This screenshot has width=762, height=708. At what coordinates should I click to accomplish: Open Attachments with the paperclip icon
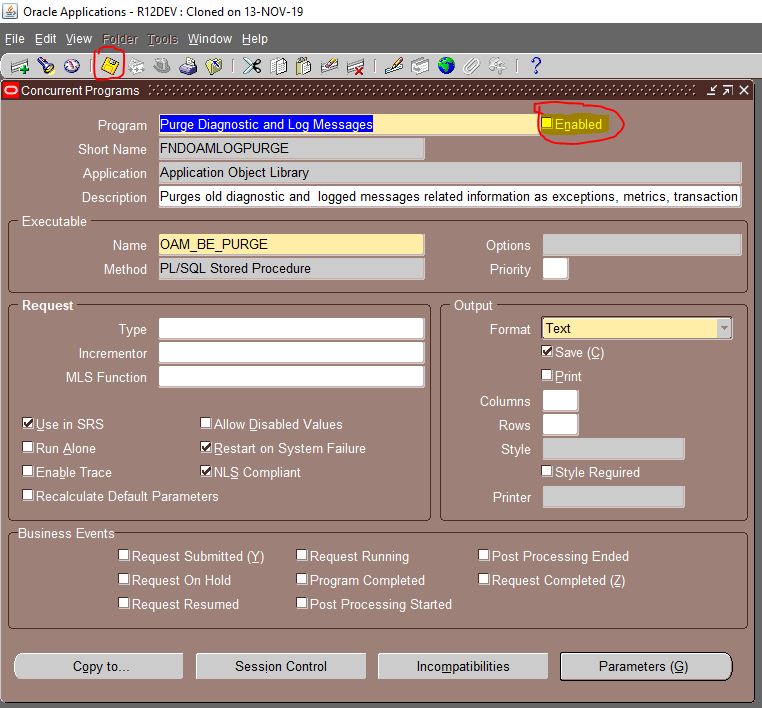pos(471,66)
